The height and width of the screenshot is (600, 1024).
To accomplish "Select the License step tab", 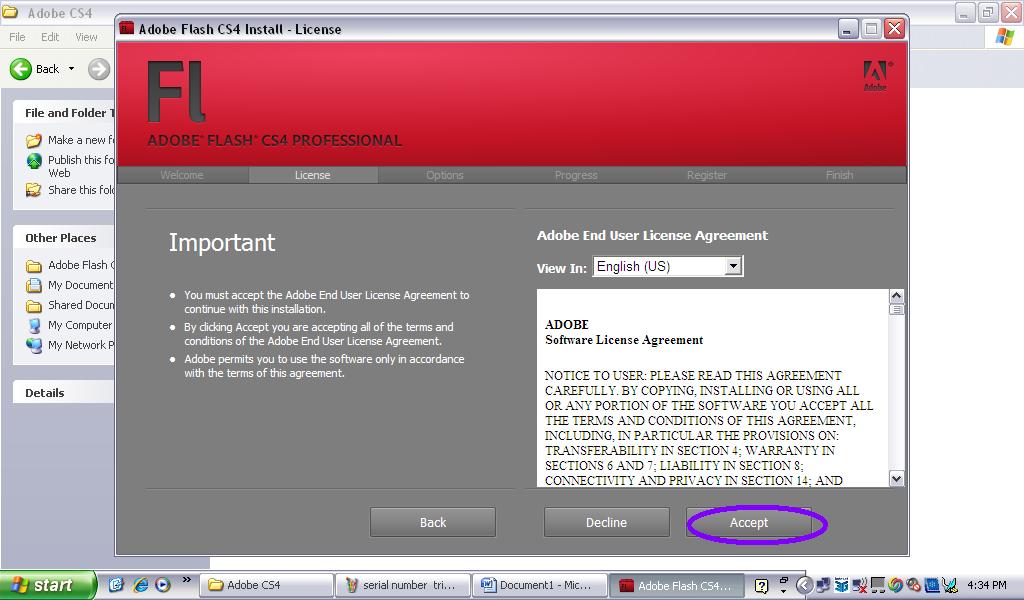I will [312, 175].
